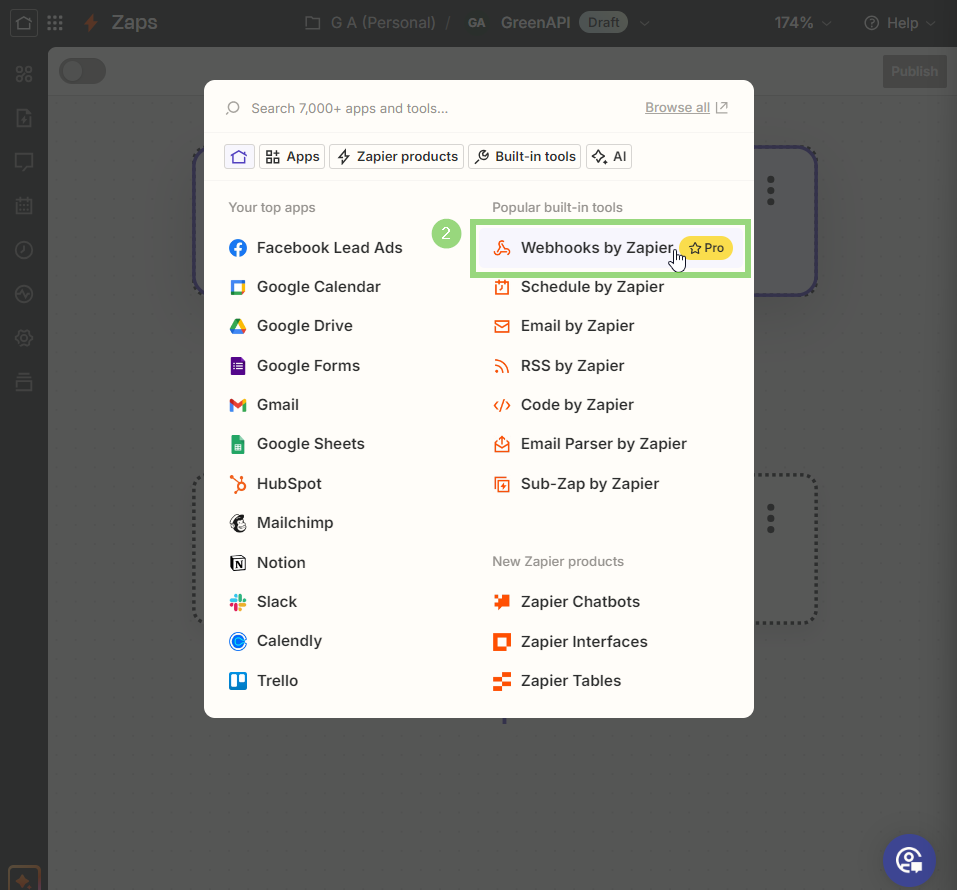The height and width of the screenshot is (890, 957).
Task: Choose the Code by Zapier tool
Action: pos(501,404)
